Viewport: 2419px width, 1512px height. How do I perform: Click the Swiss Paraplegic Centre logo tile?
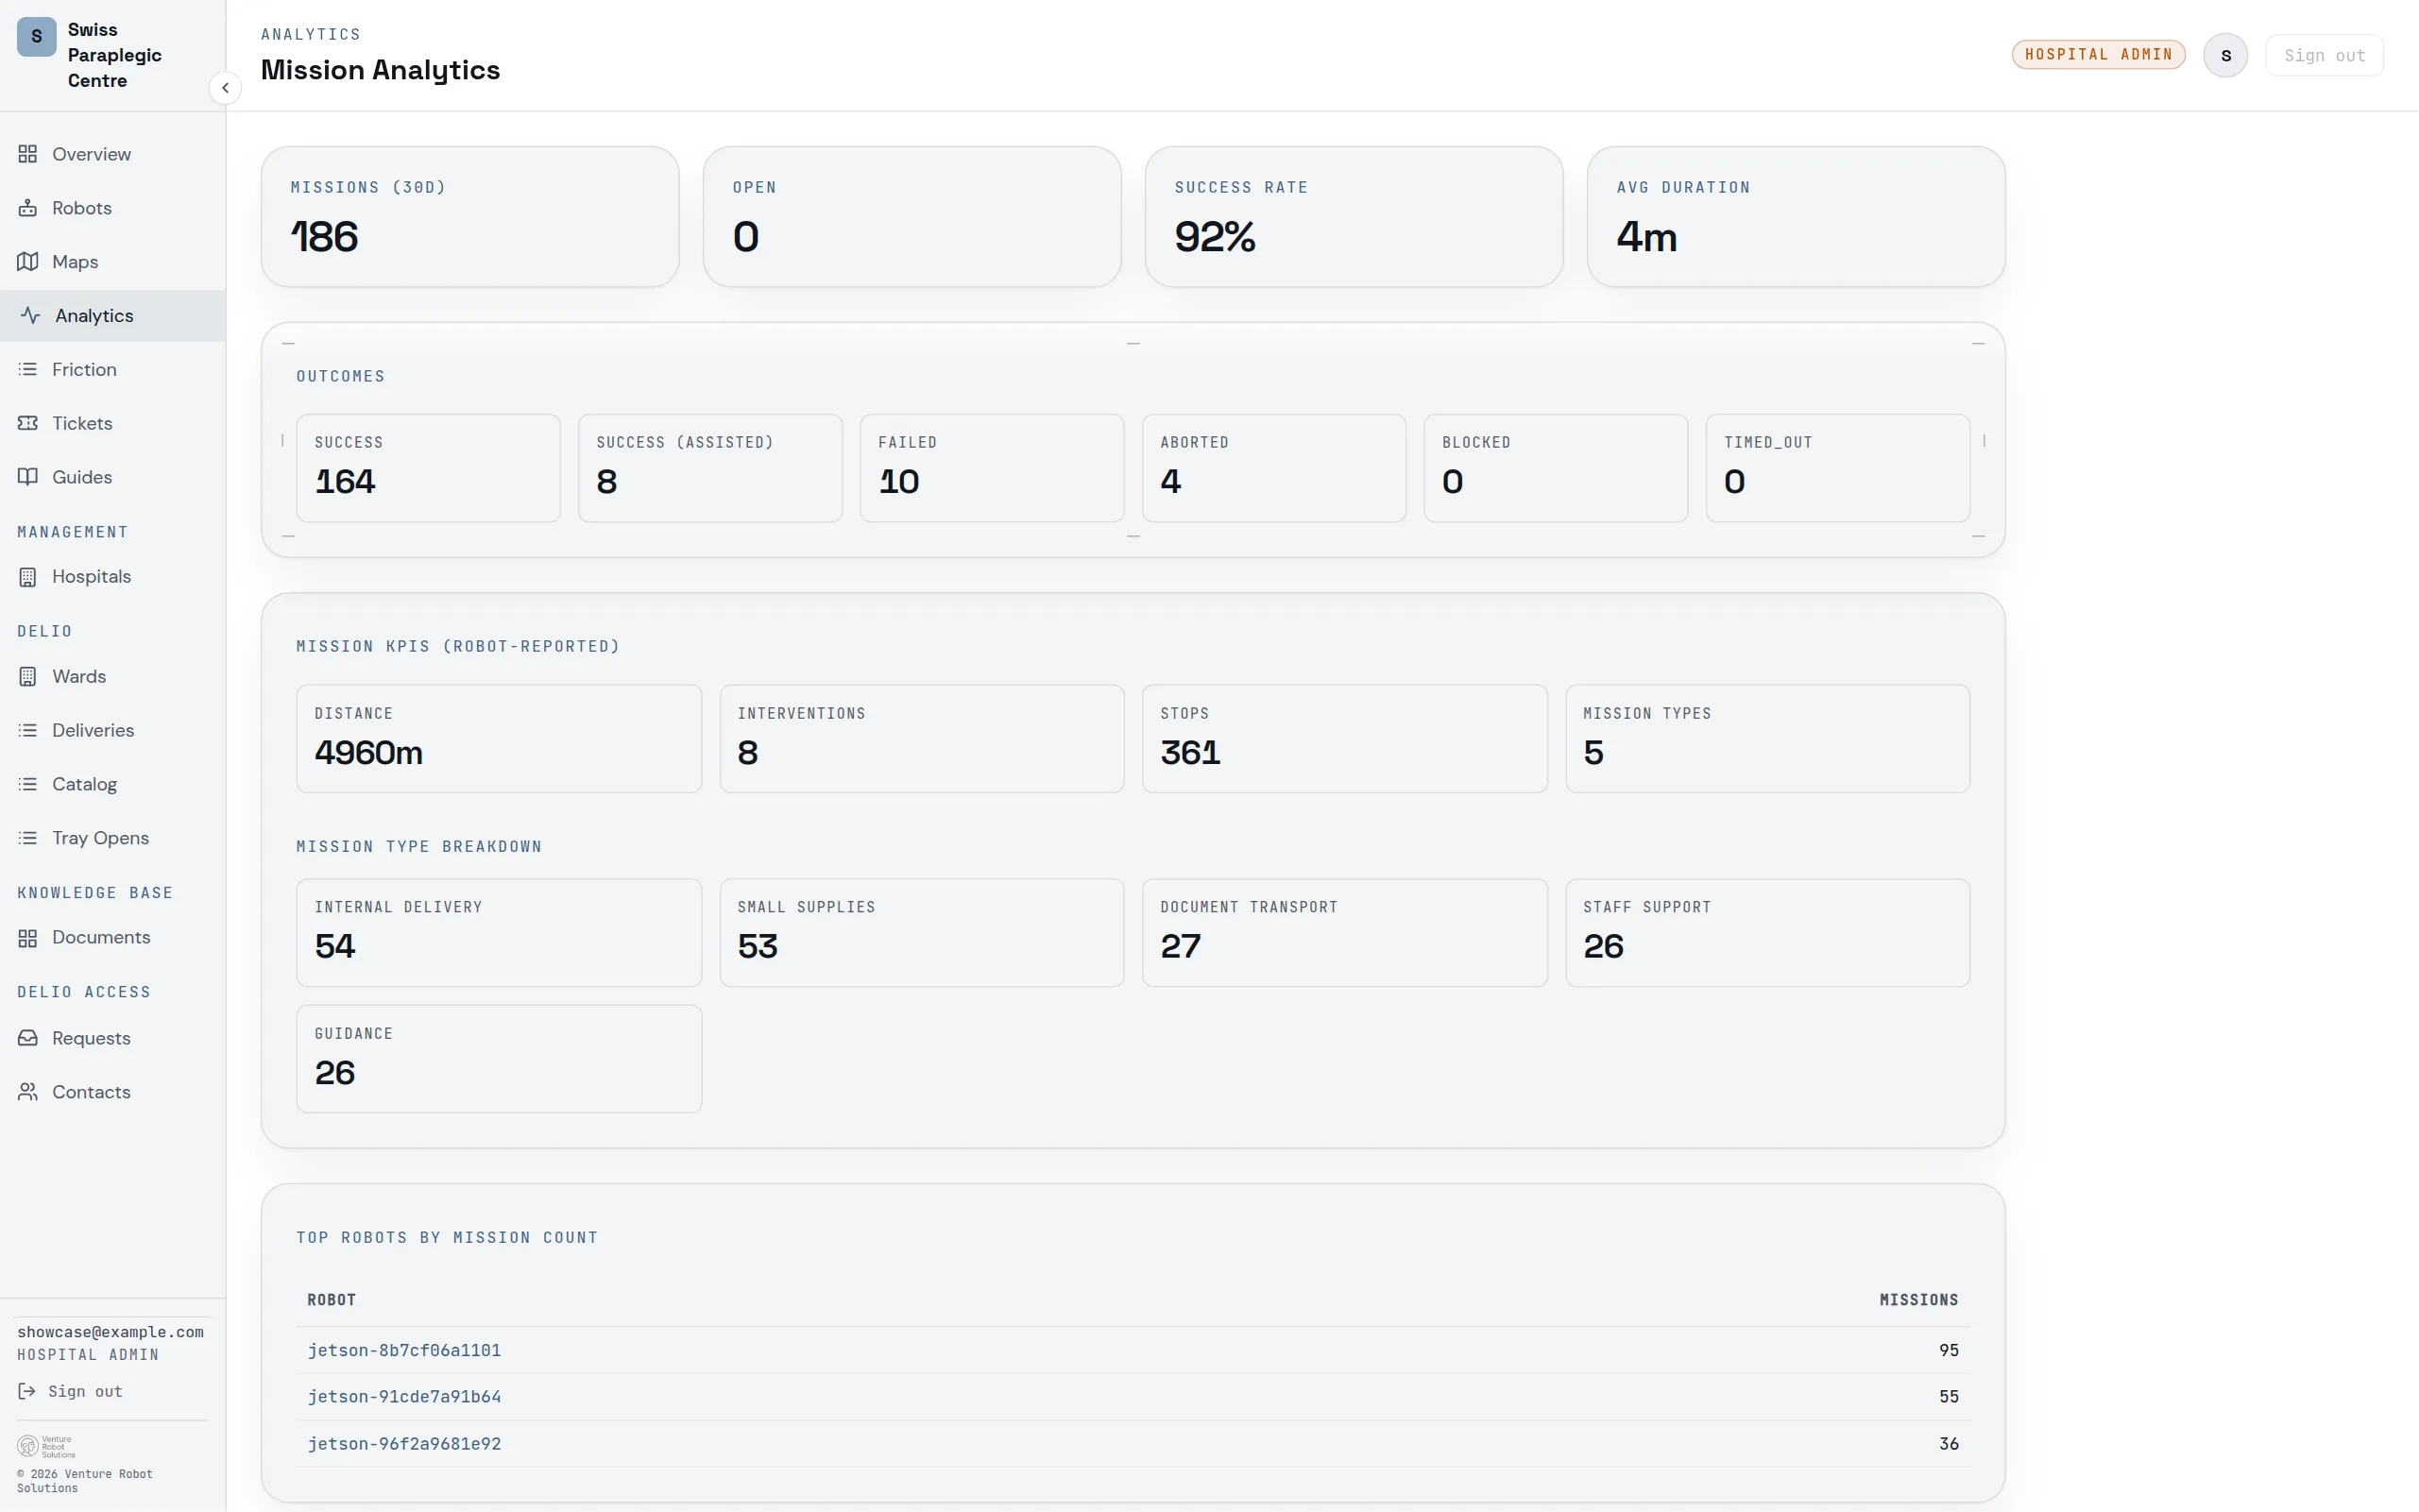tap(37, 37)
